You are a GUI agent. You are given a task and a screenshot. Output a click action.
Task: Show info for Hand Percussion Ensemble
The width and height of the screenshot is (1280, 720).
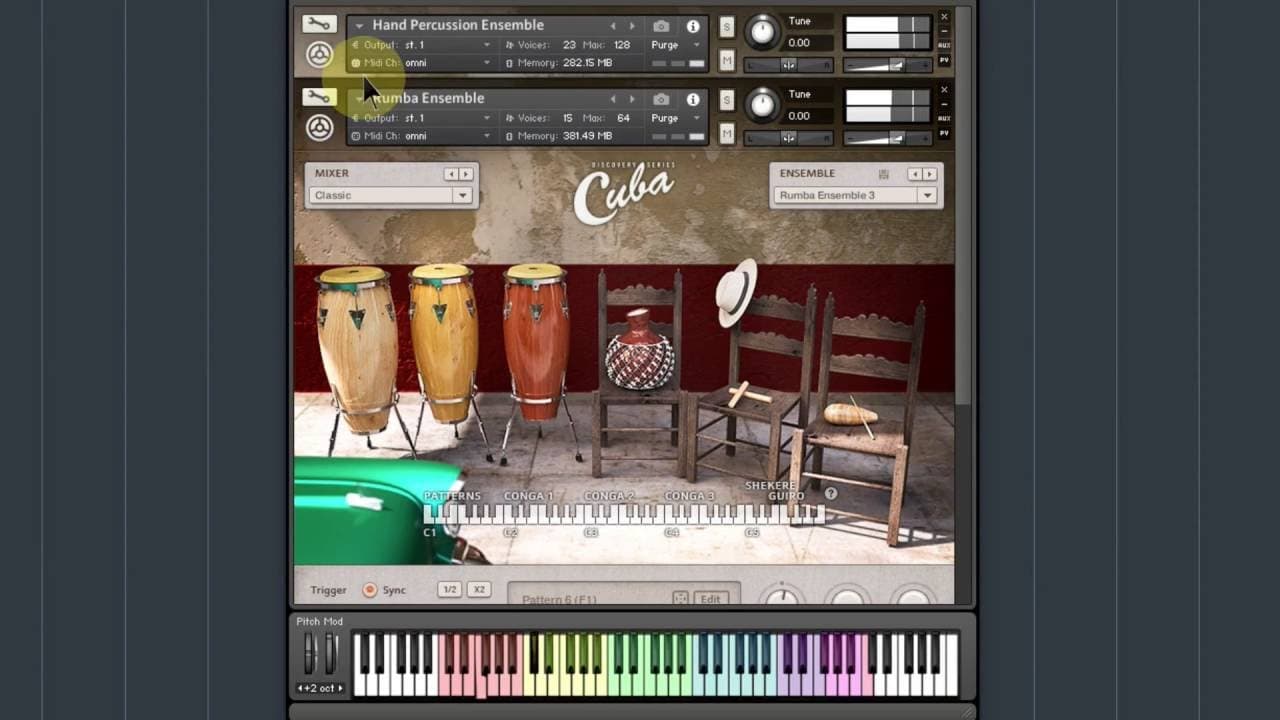(x=693, y=26)
